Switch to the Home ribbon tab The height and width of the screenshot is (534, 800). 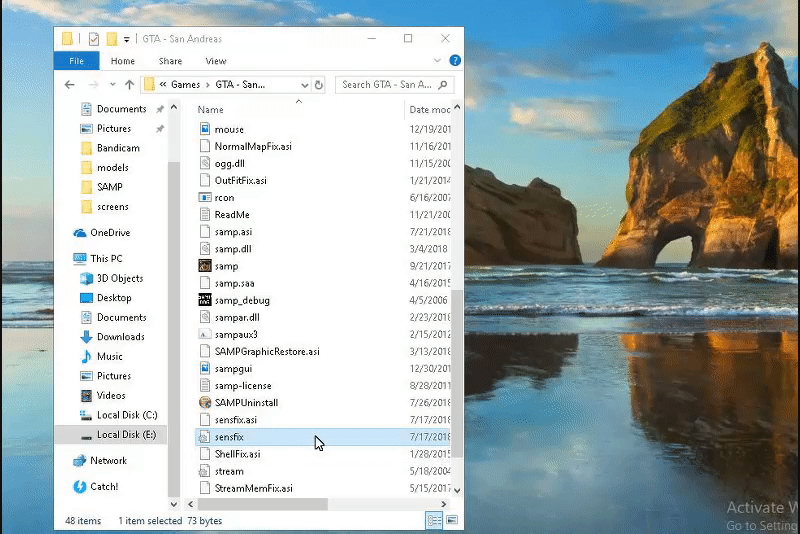click(x=122, y=61)
